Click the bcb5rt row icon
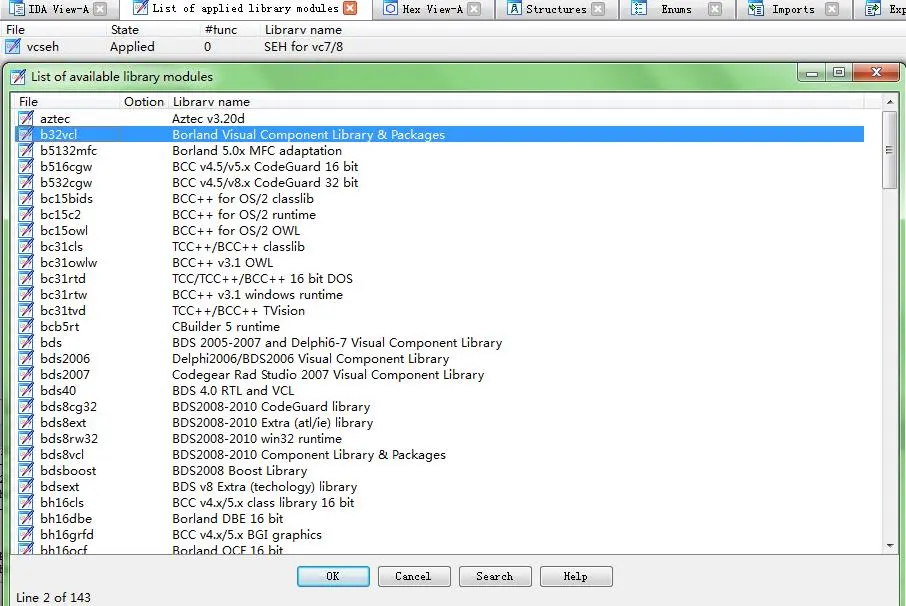 (25, 326)
